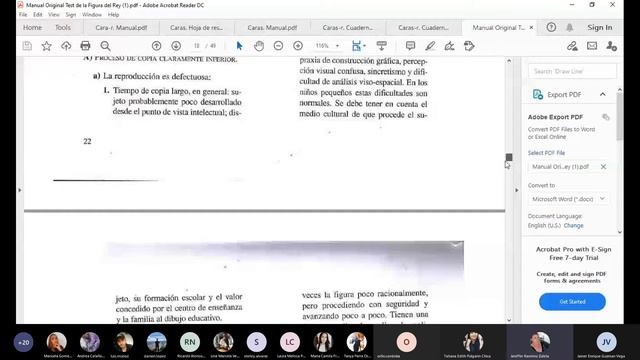The image size is (640, 360).
Task: Remove the selected file Manual Ori..ey (1).pdf
Action: pos(603,167)
